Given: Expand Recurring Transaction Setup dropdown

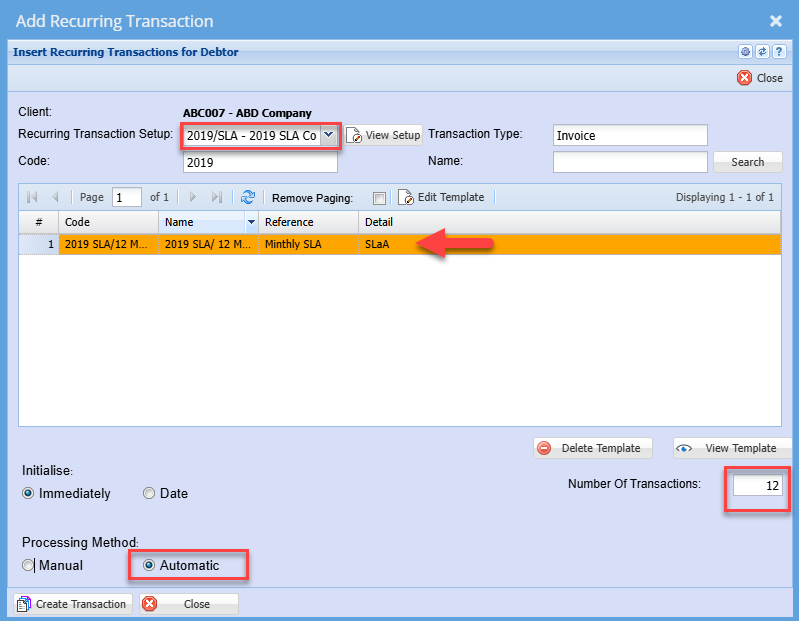Looking at the screenshot, I should 328,135.
